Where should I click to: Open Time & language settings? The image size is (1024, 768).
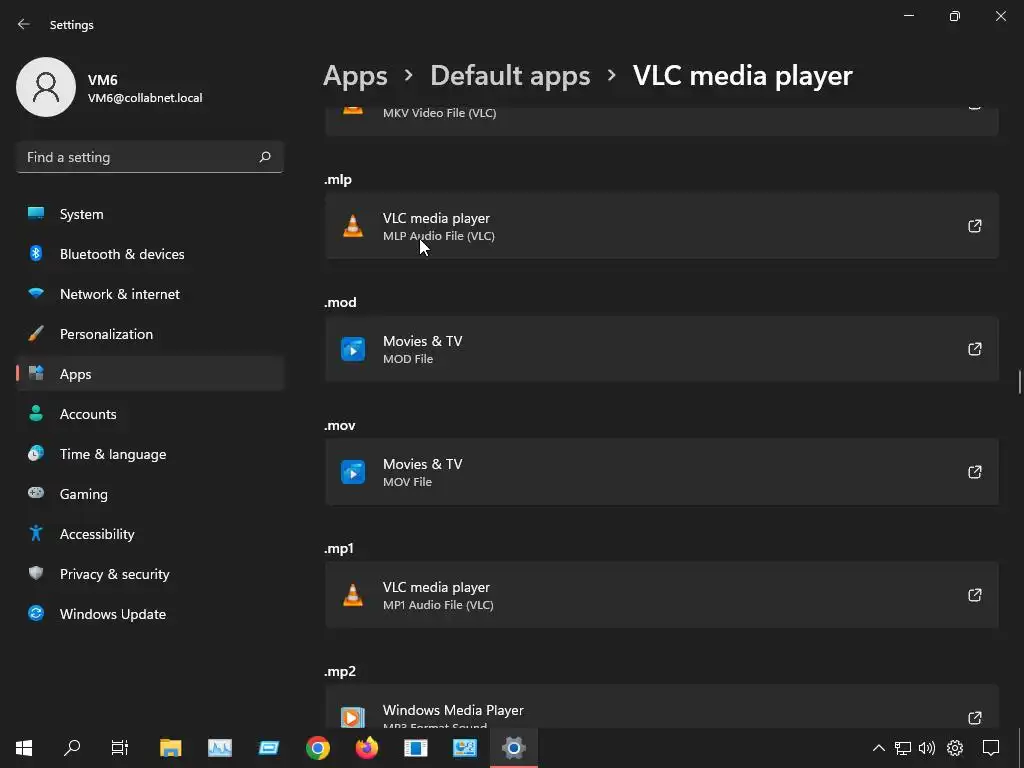150,454
